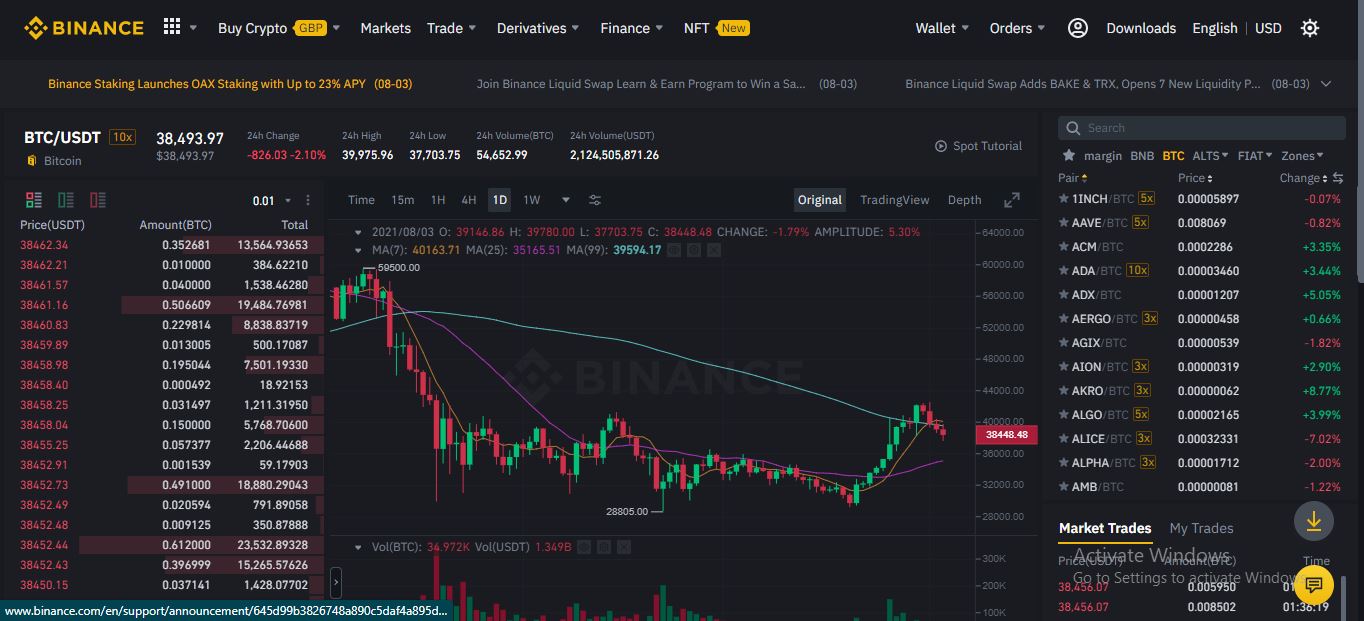This screenshot has height=621, width=1364.
Task: Select the margin market tab
Action: pyautogui.click(x=1103, y=156)
